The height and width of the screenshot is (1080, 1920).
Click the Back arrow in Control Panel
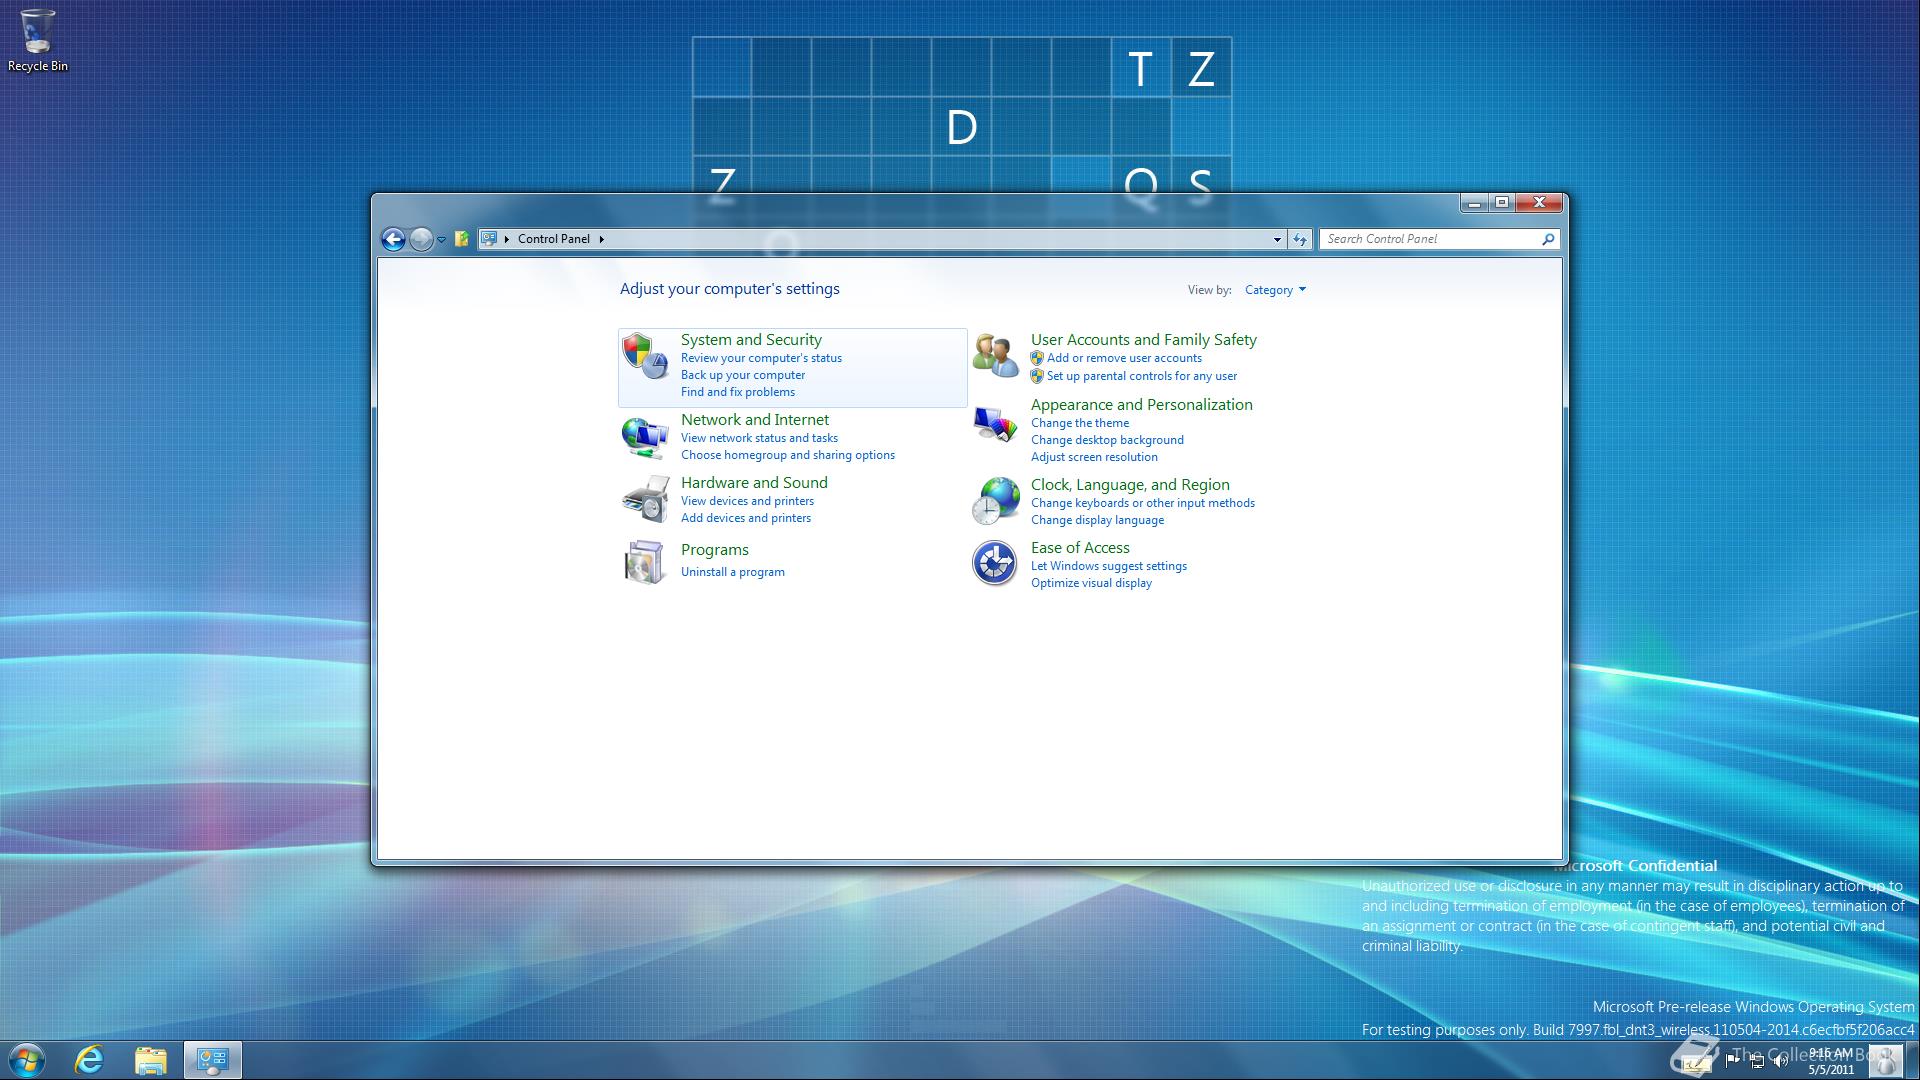(x=393, y=239)
